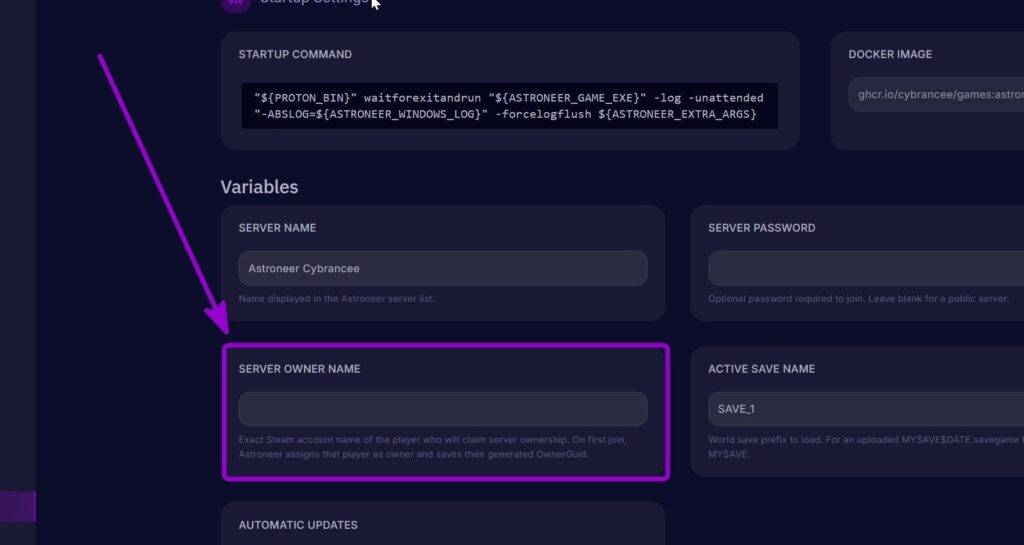Click the STARTUP COMMAND heading
Screen dimensions: 1024x545
[x=295, y=54]
